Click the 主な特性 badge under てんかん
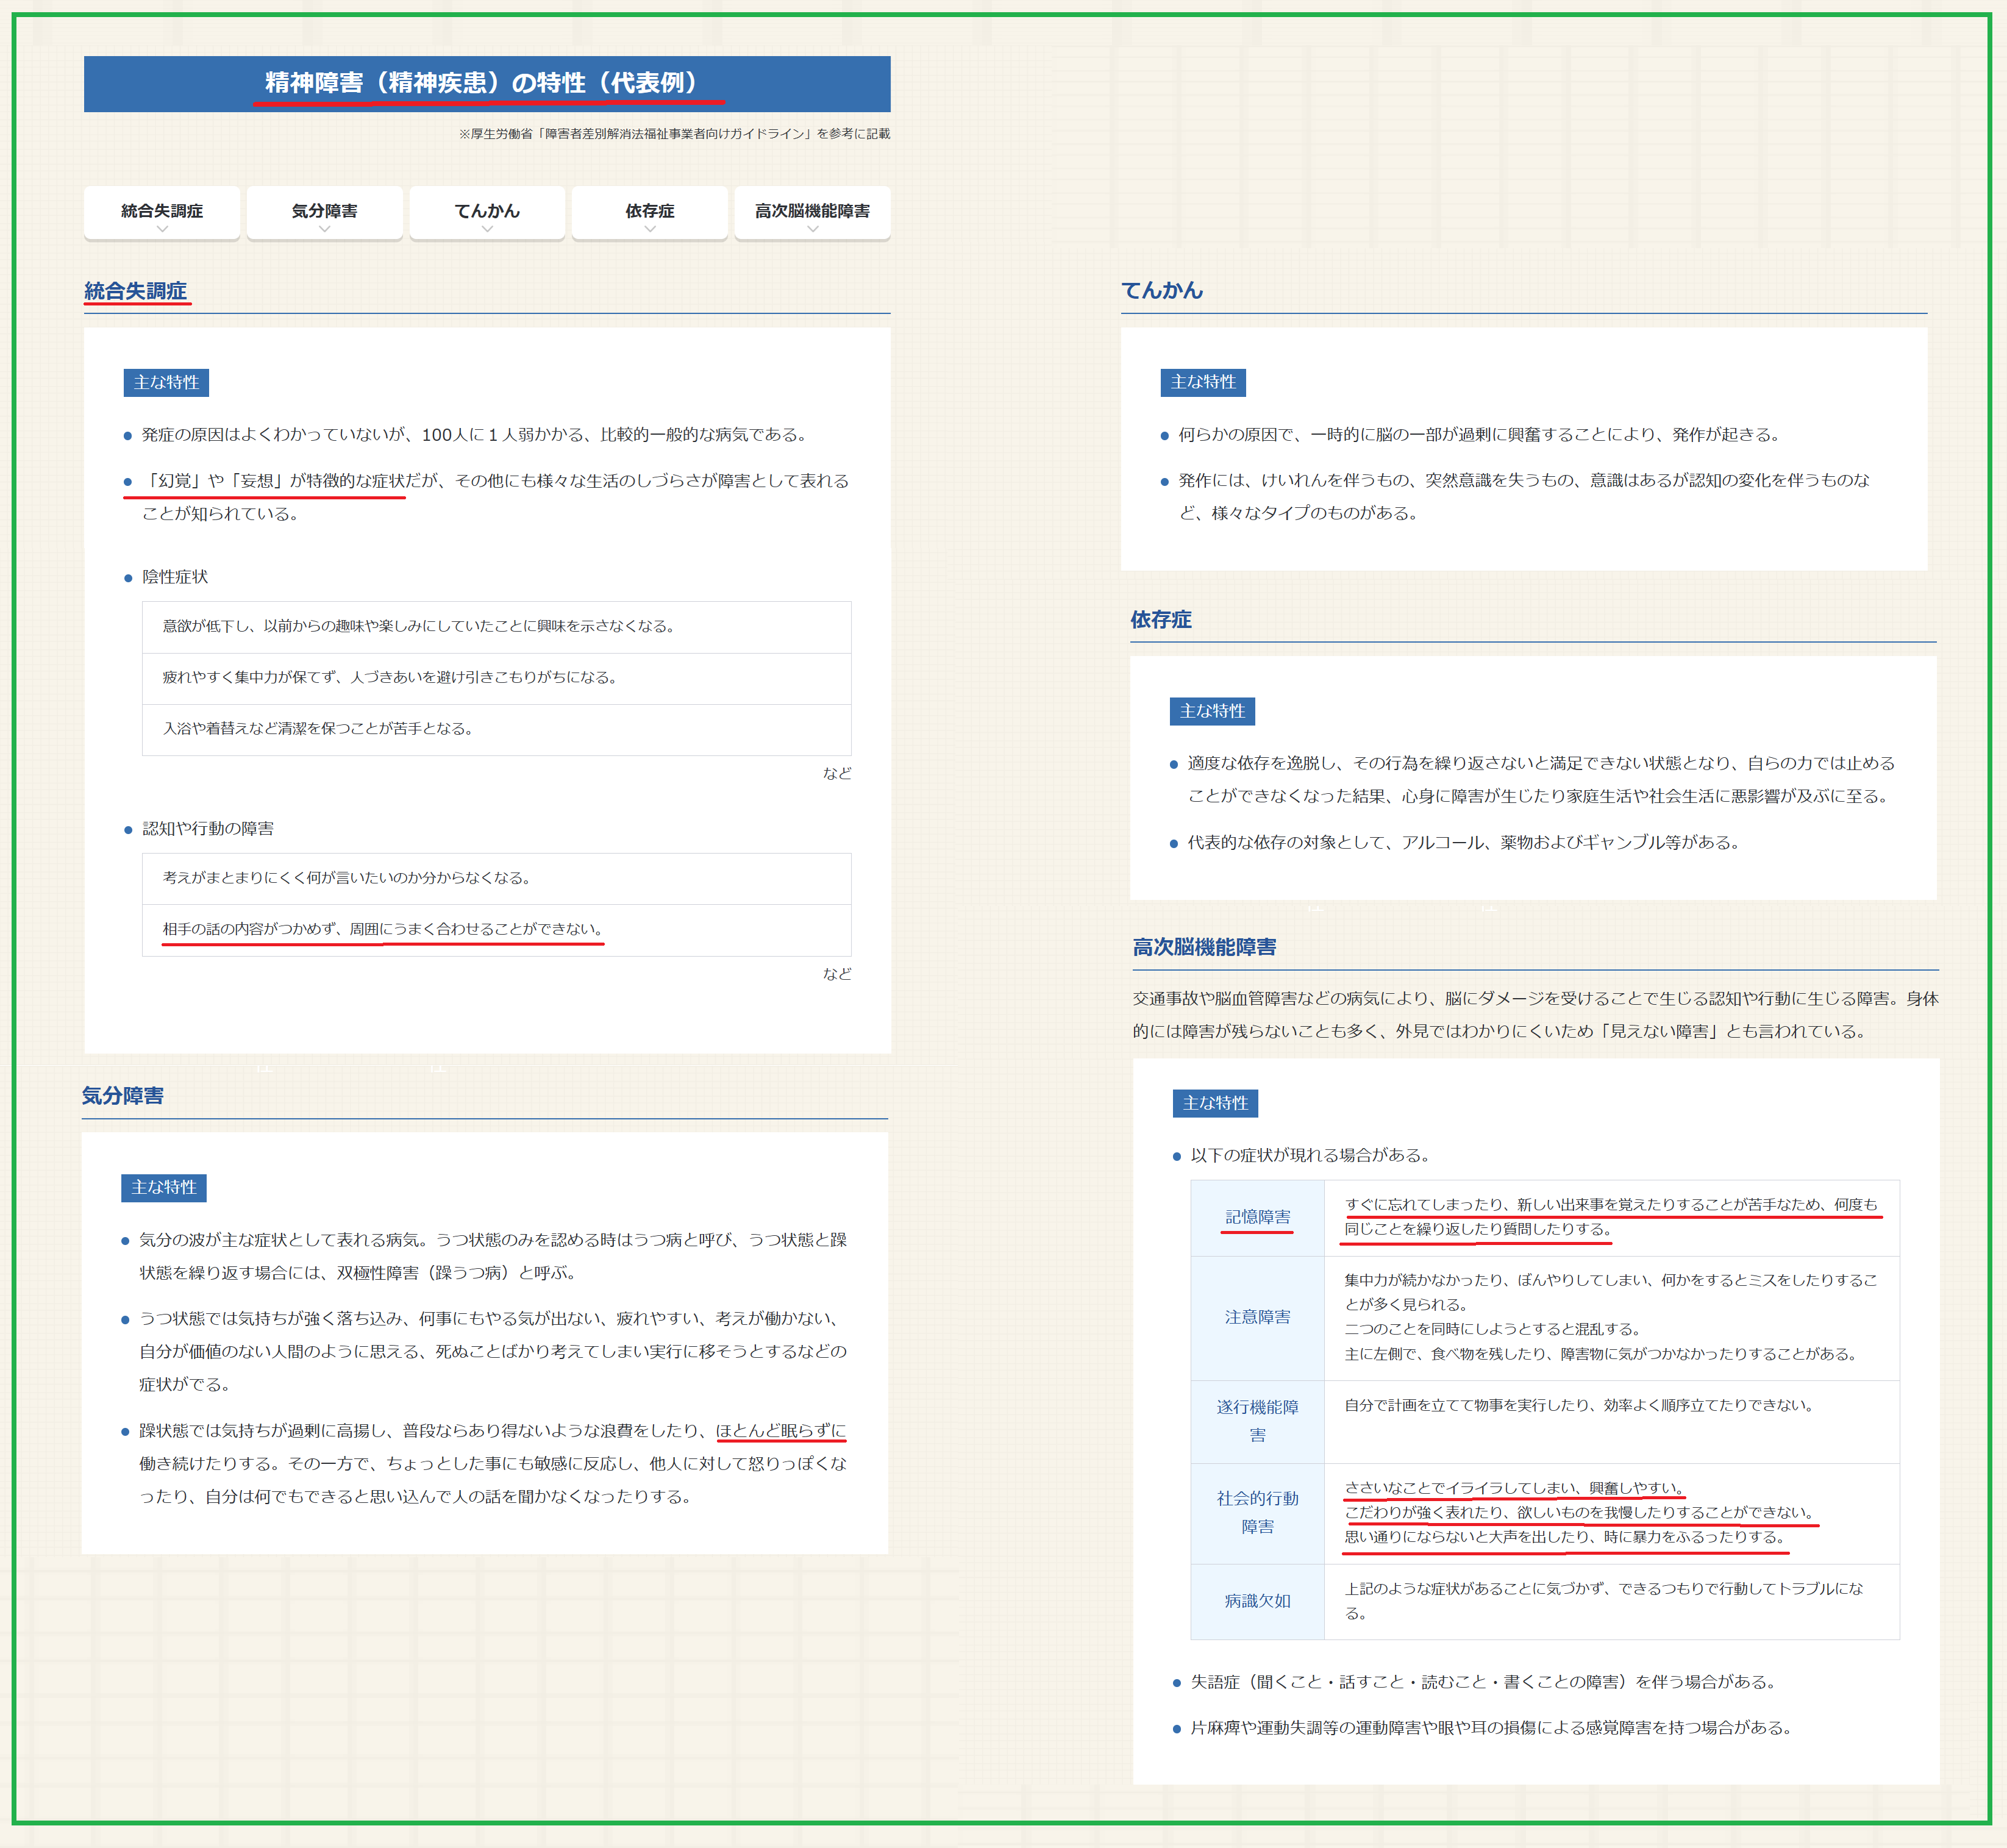 coord(1202,382)
